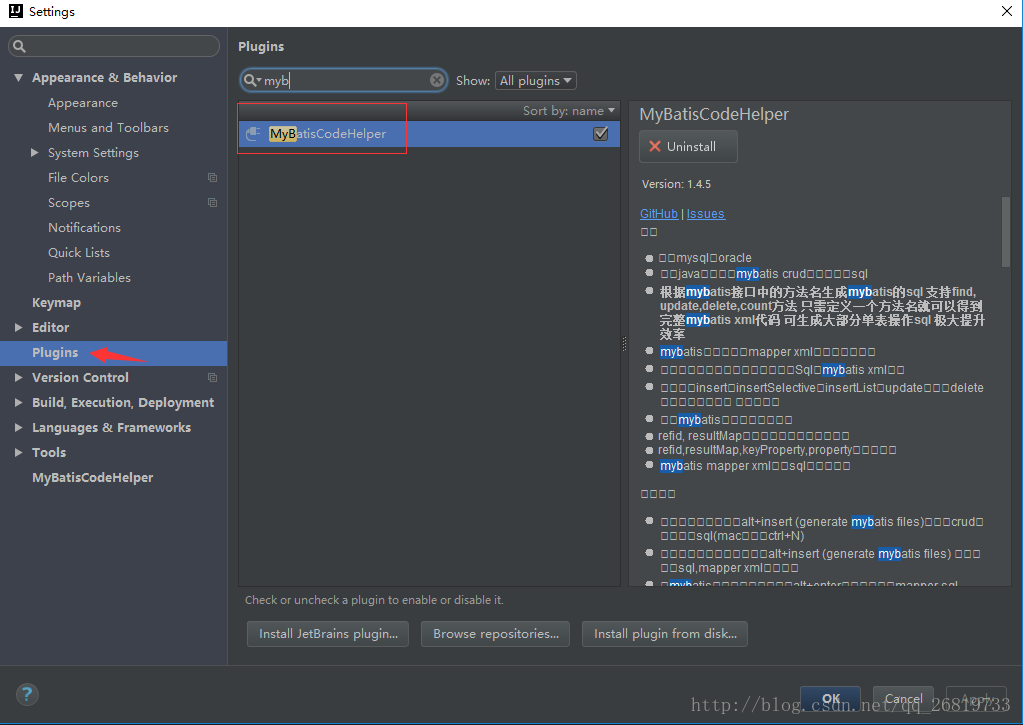
Task: Expand the Tools section
Action: [x=18, y=452]
